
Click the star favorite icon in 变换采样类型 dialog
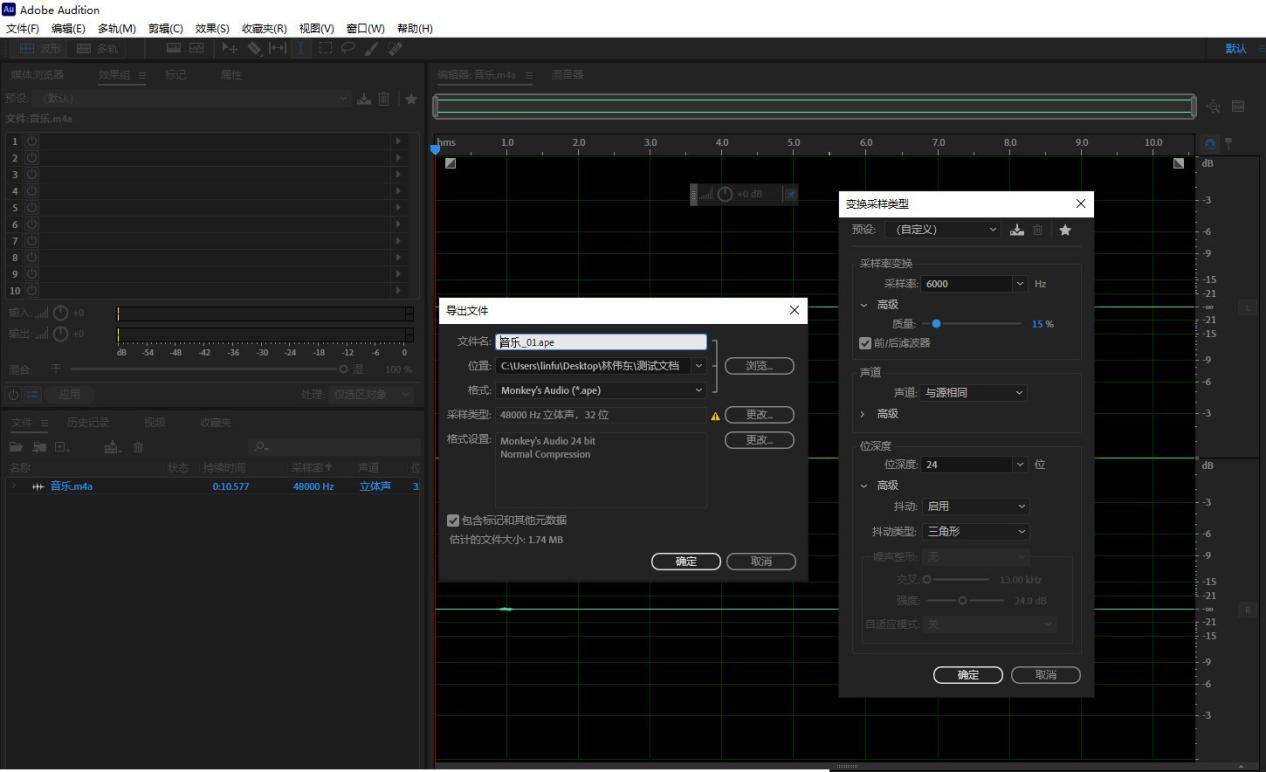coord(1065,230)
